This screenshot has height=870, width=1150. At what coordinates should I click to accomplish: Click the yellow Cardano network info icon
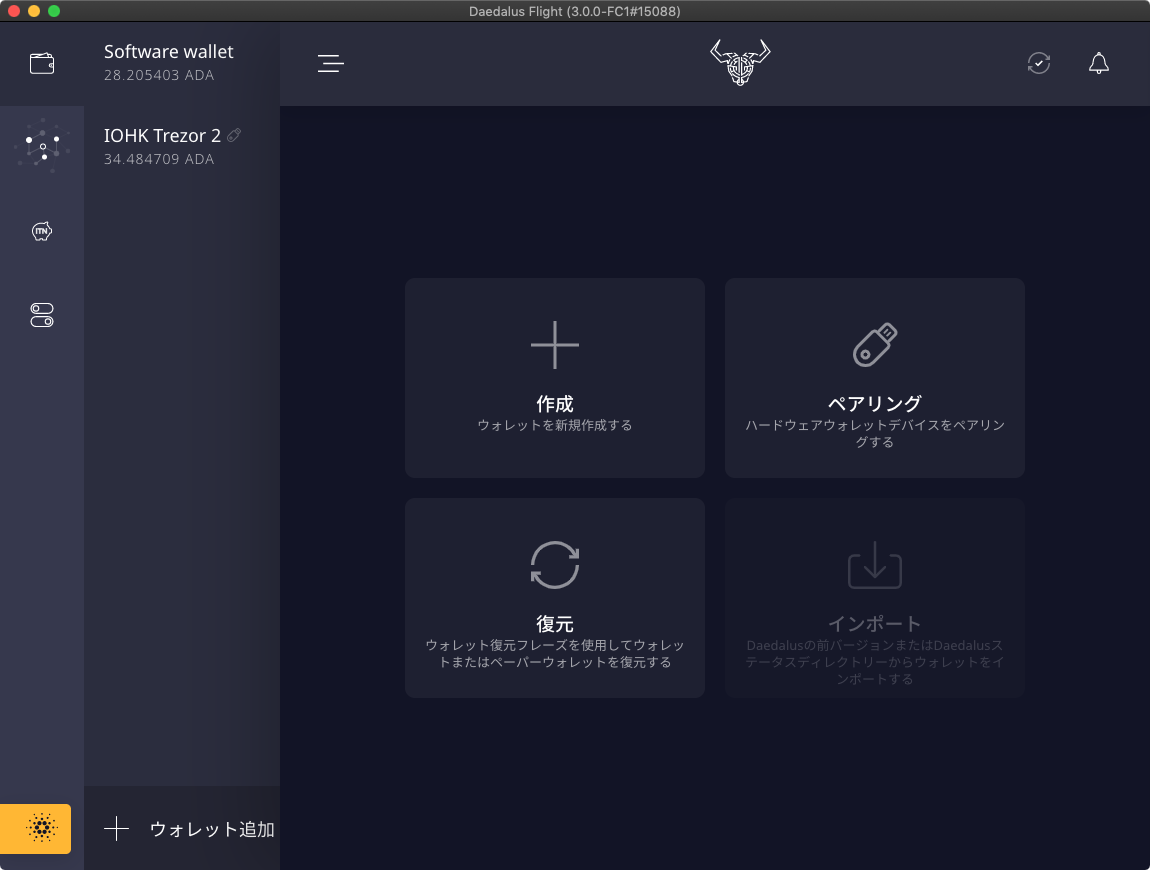tap(35, 829)
